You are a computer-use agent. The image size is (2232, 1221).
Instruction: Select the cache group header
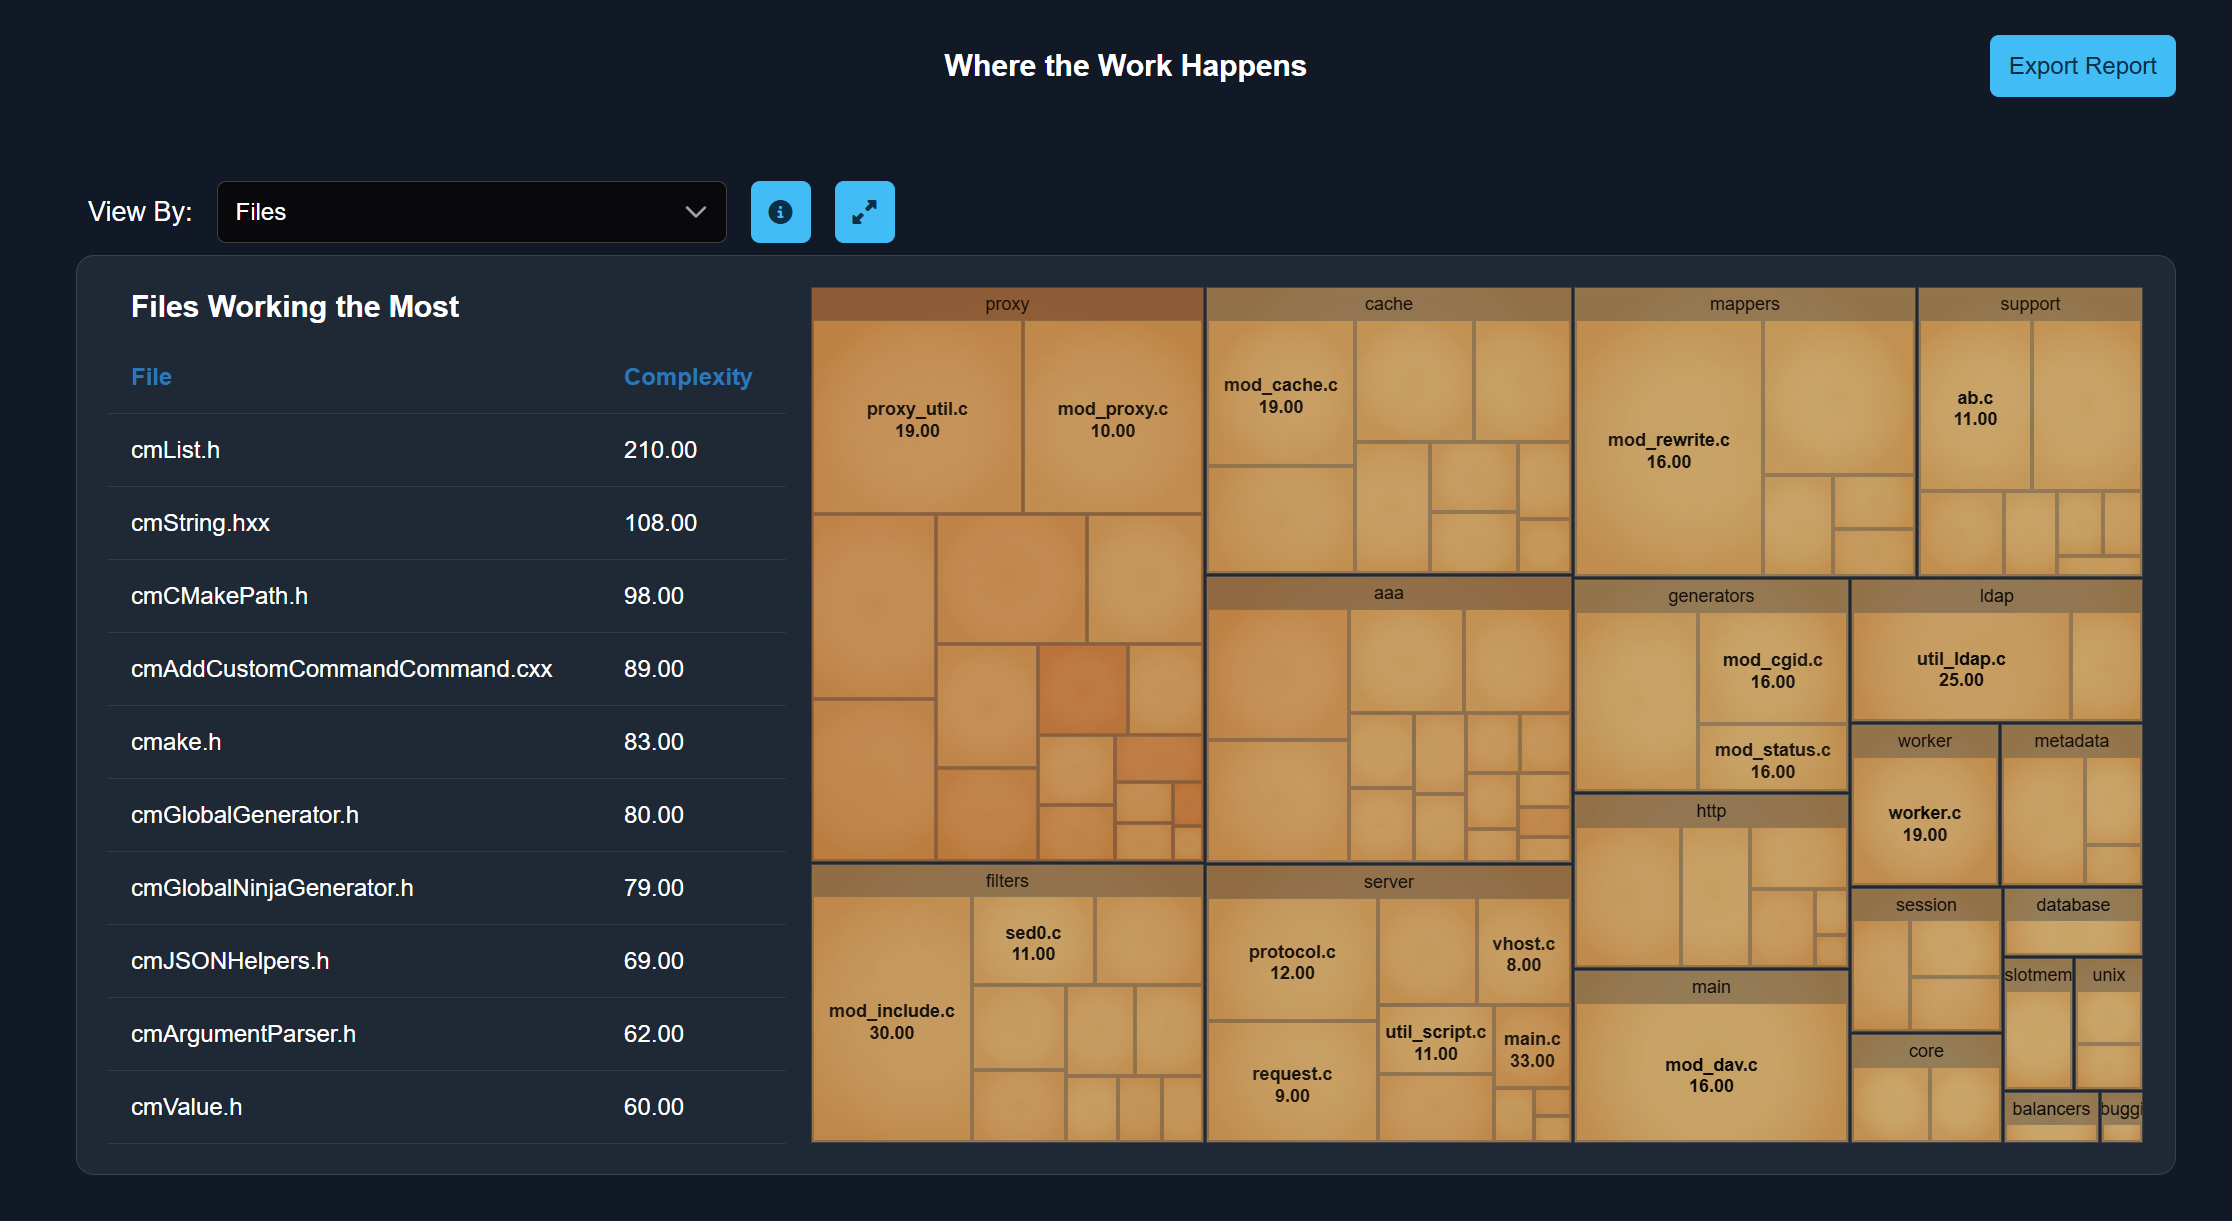1387,304
